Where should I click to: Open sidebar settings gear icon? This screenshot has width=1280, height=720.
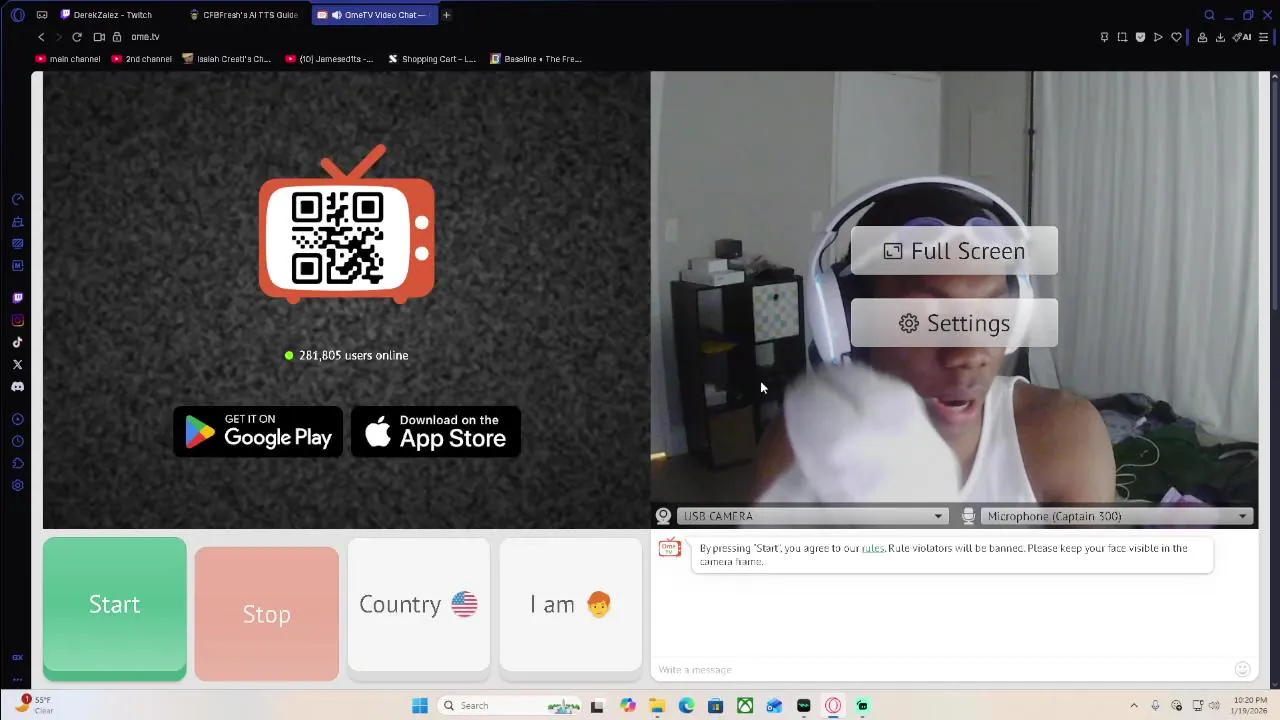pos(17,485)
